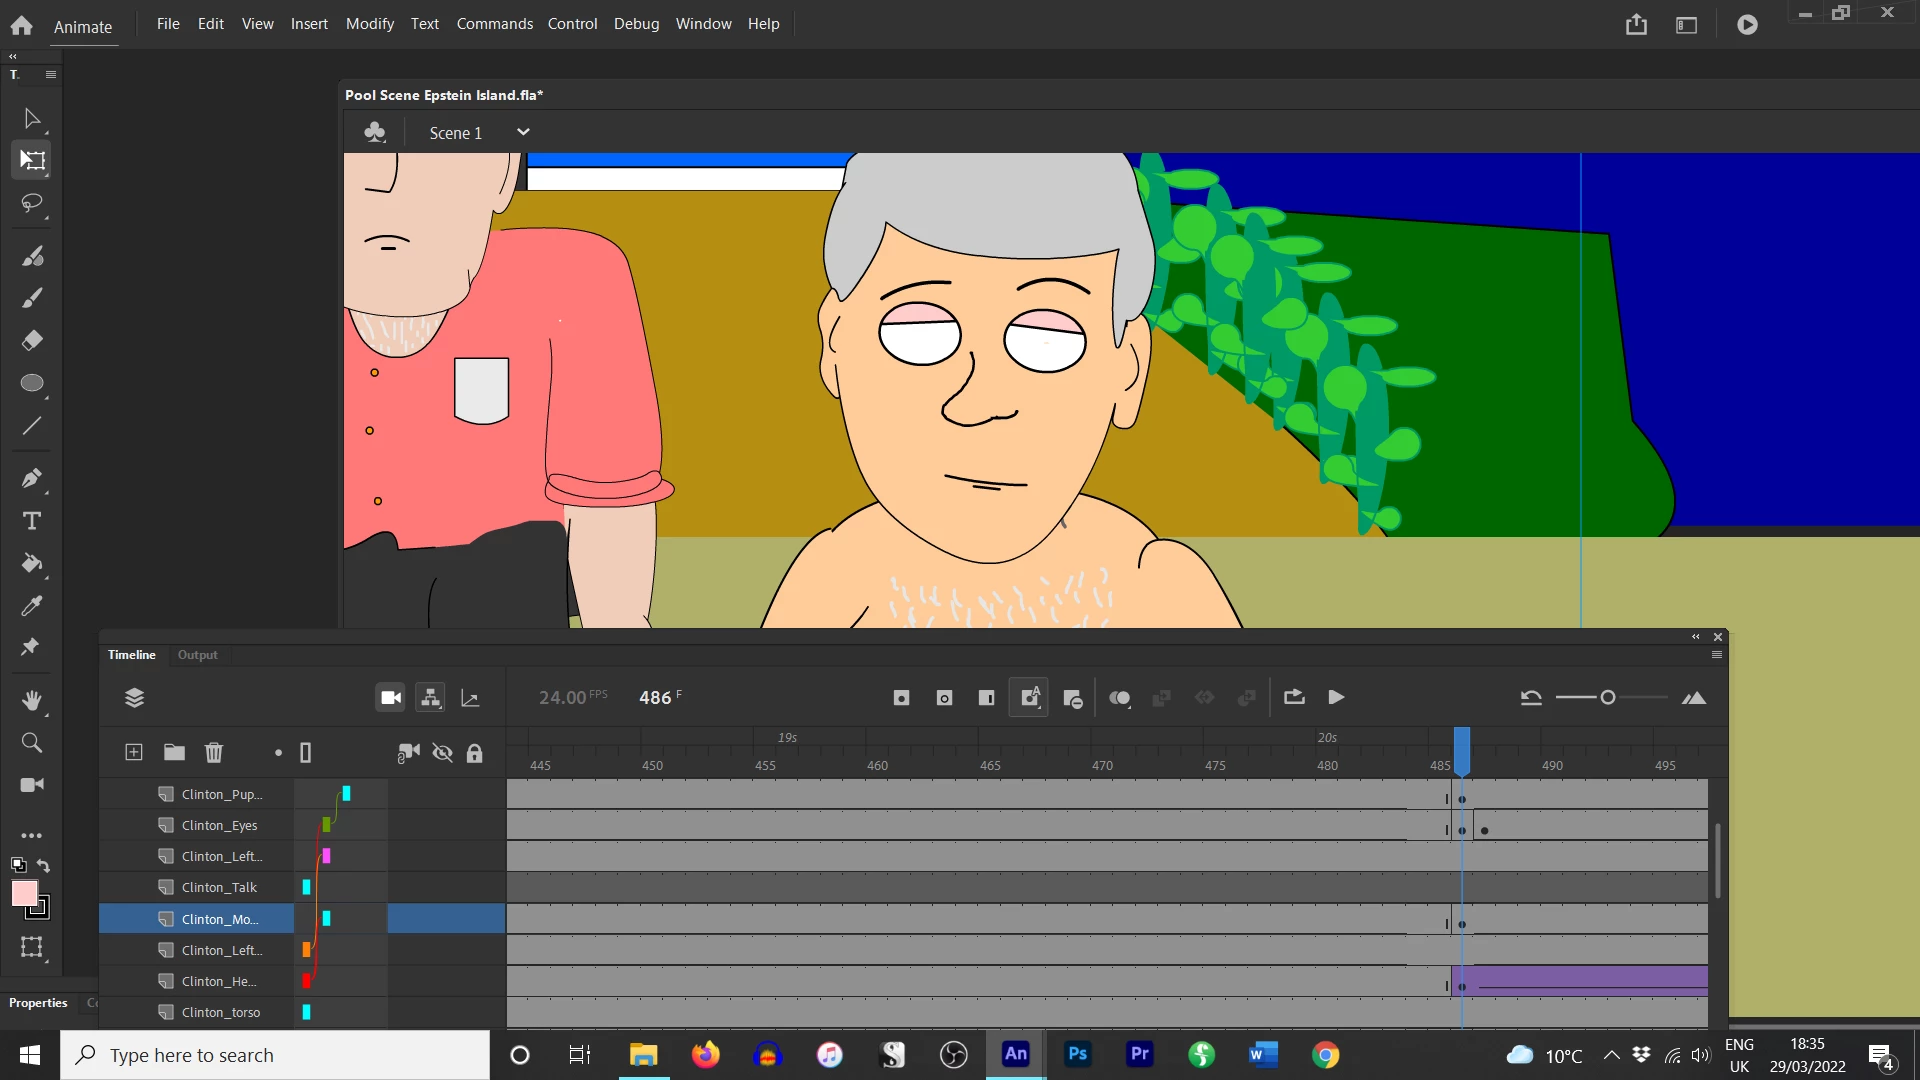The image size is (1920, 1080).
Task: Open Photoshop from the taskbar
Action: tap(1078, 1055)
